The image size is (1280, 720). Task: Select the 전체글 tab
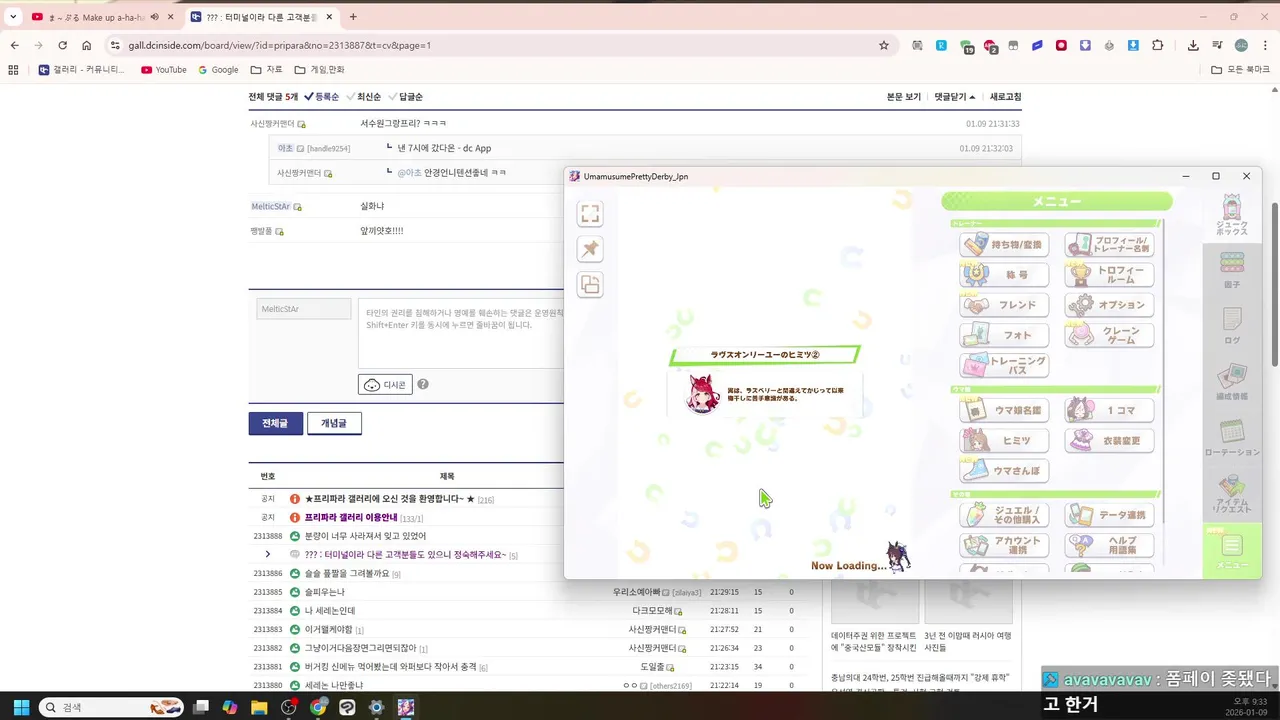tap(275, 423)
